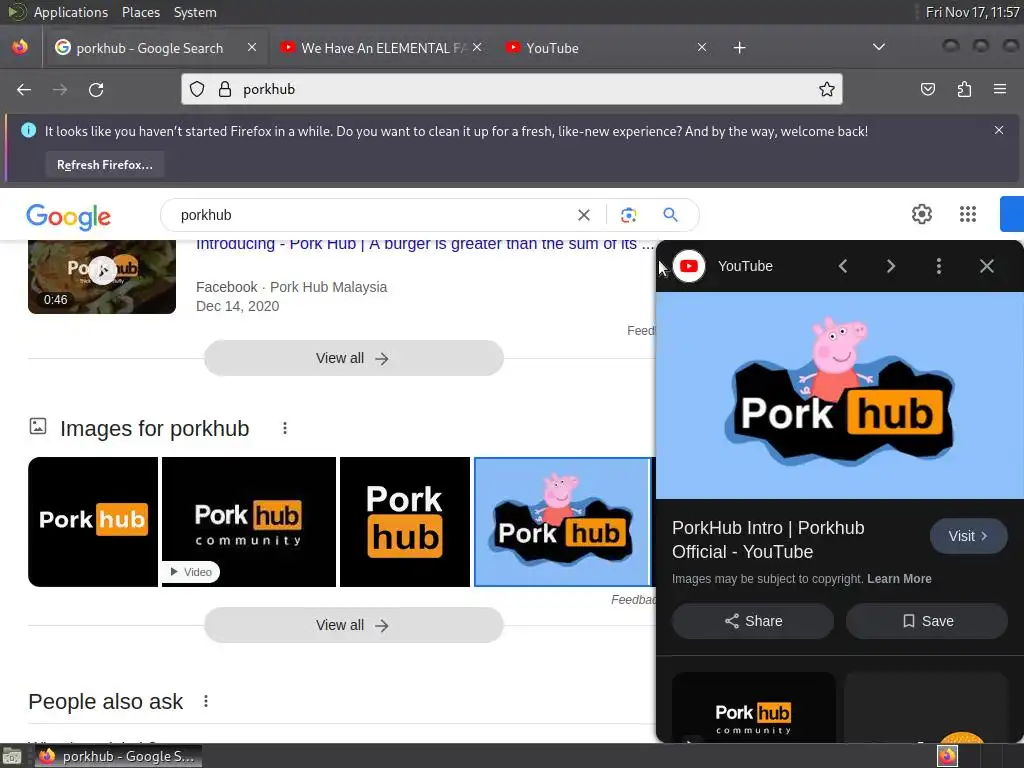The height and width of the screenshot is (768, 1024).
Task: Open more options for People also ask
Action: 206,701
